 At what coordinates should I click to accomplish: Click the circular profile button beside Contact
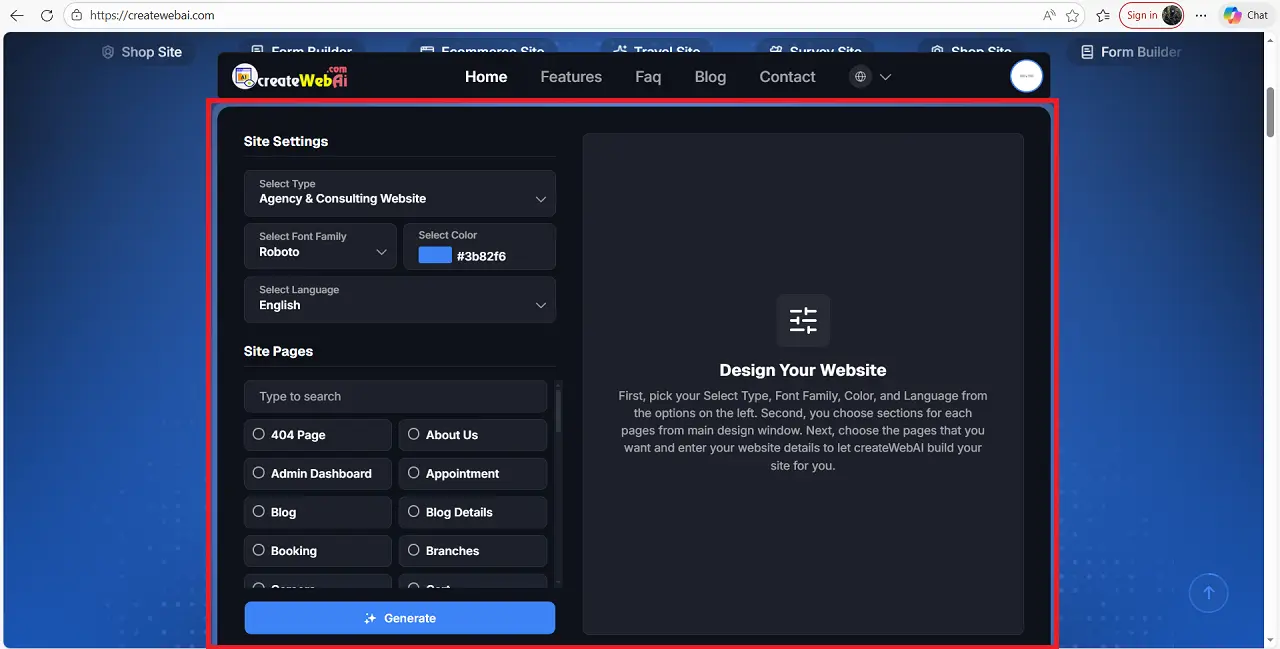pos(1027,76)
